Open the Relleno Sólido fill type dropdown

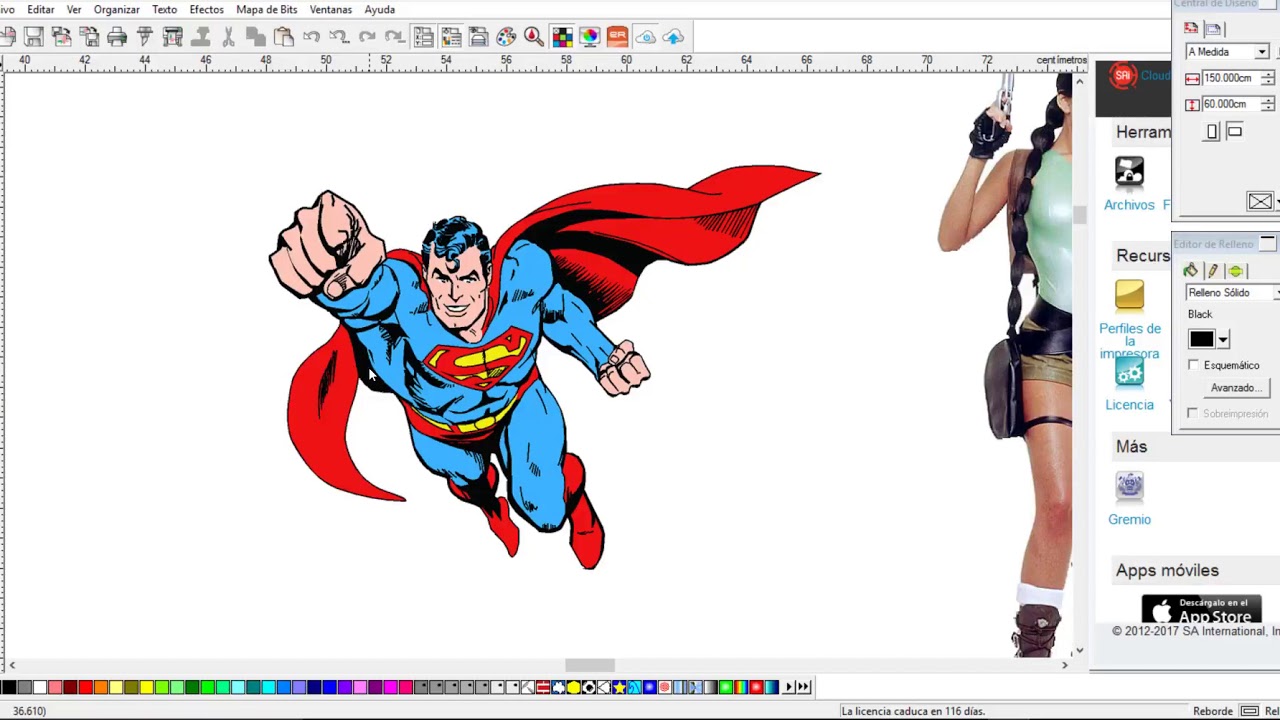click(x=1276, y=293)
